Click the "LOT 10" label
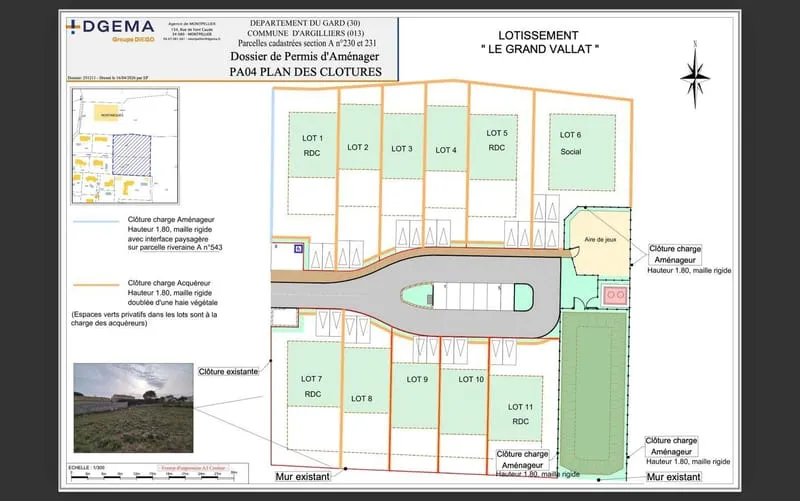This screenshot has height=501, width=800. pos(471,380)
